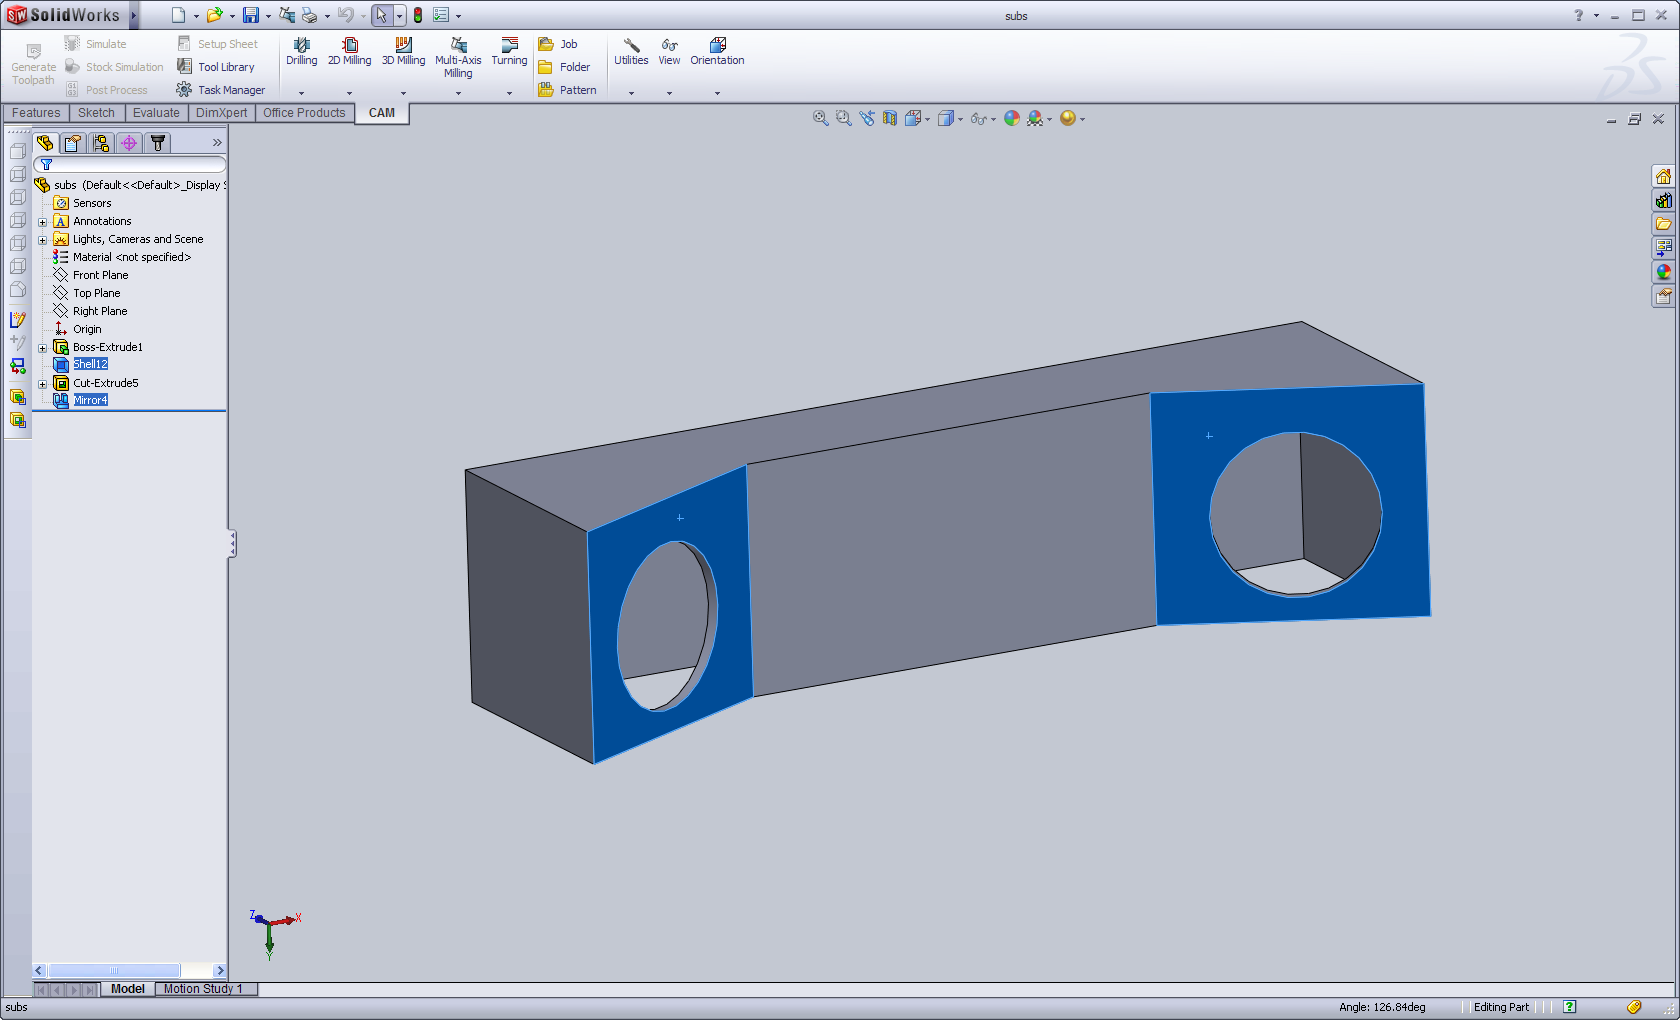Select the 2D Milling tool
Image resolution: width=1680 pixels, height=1020 pixels.
tap(349, 51)
